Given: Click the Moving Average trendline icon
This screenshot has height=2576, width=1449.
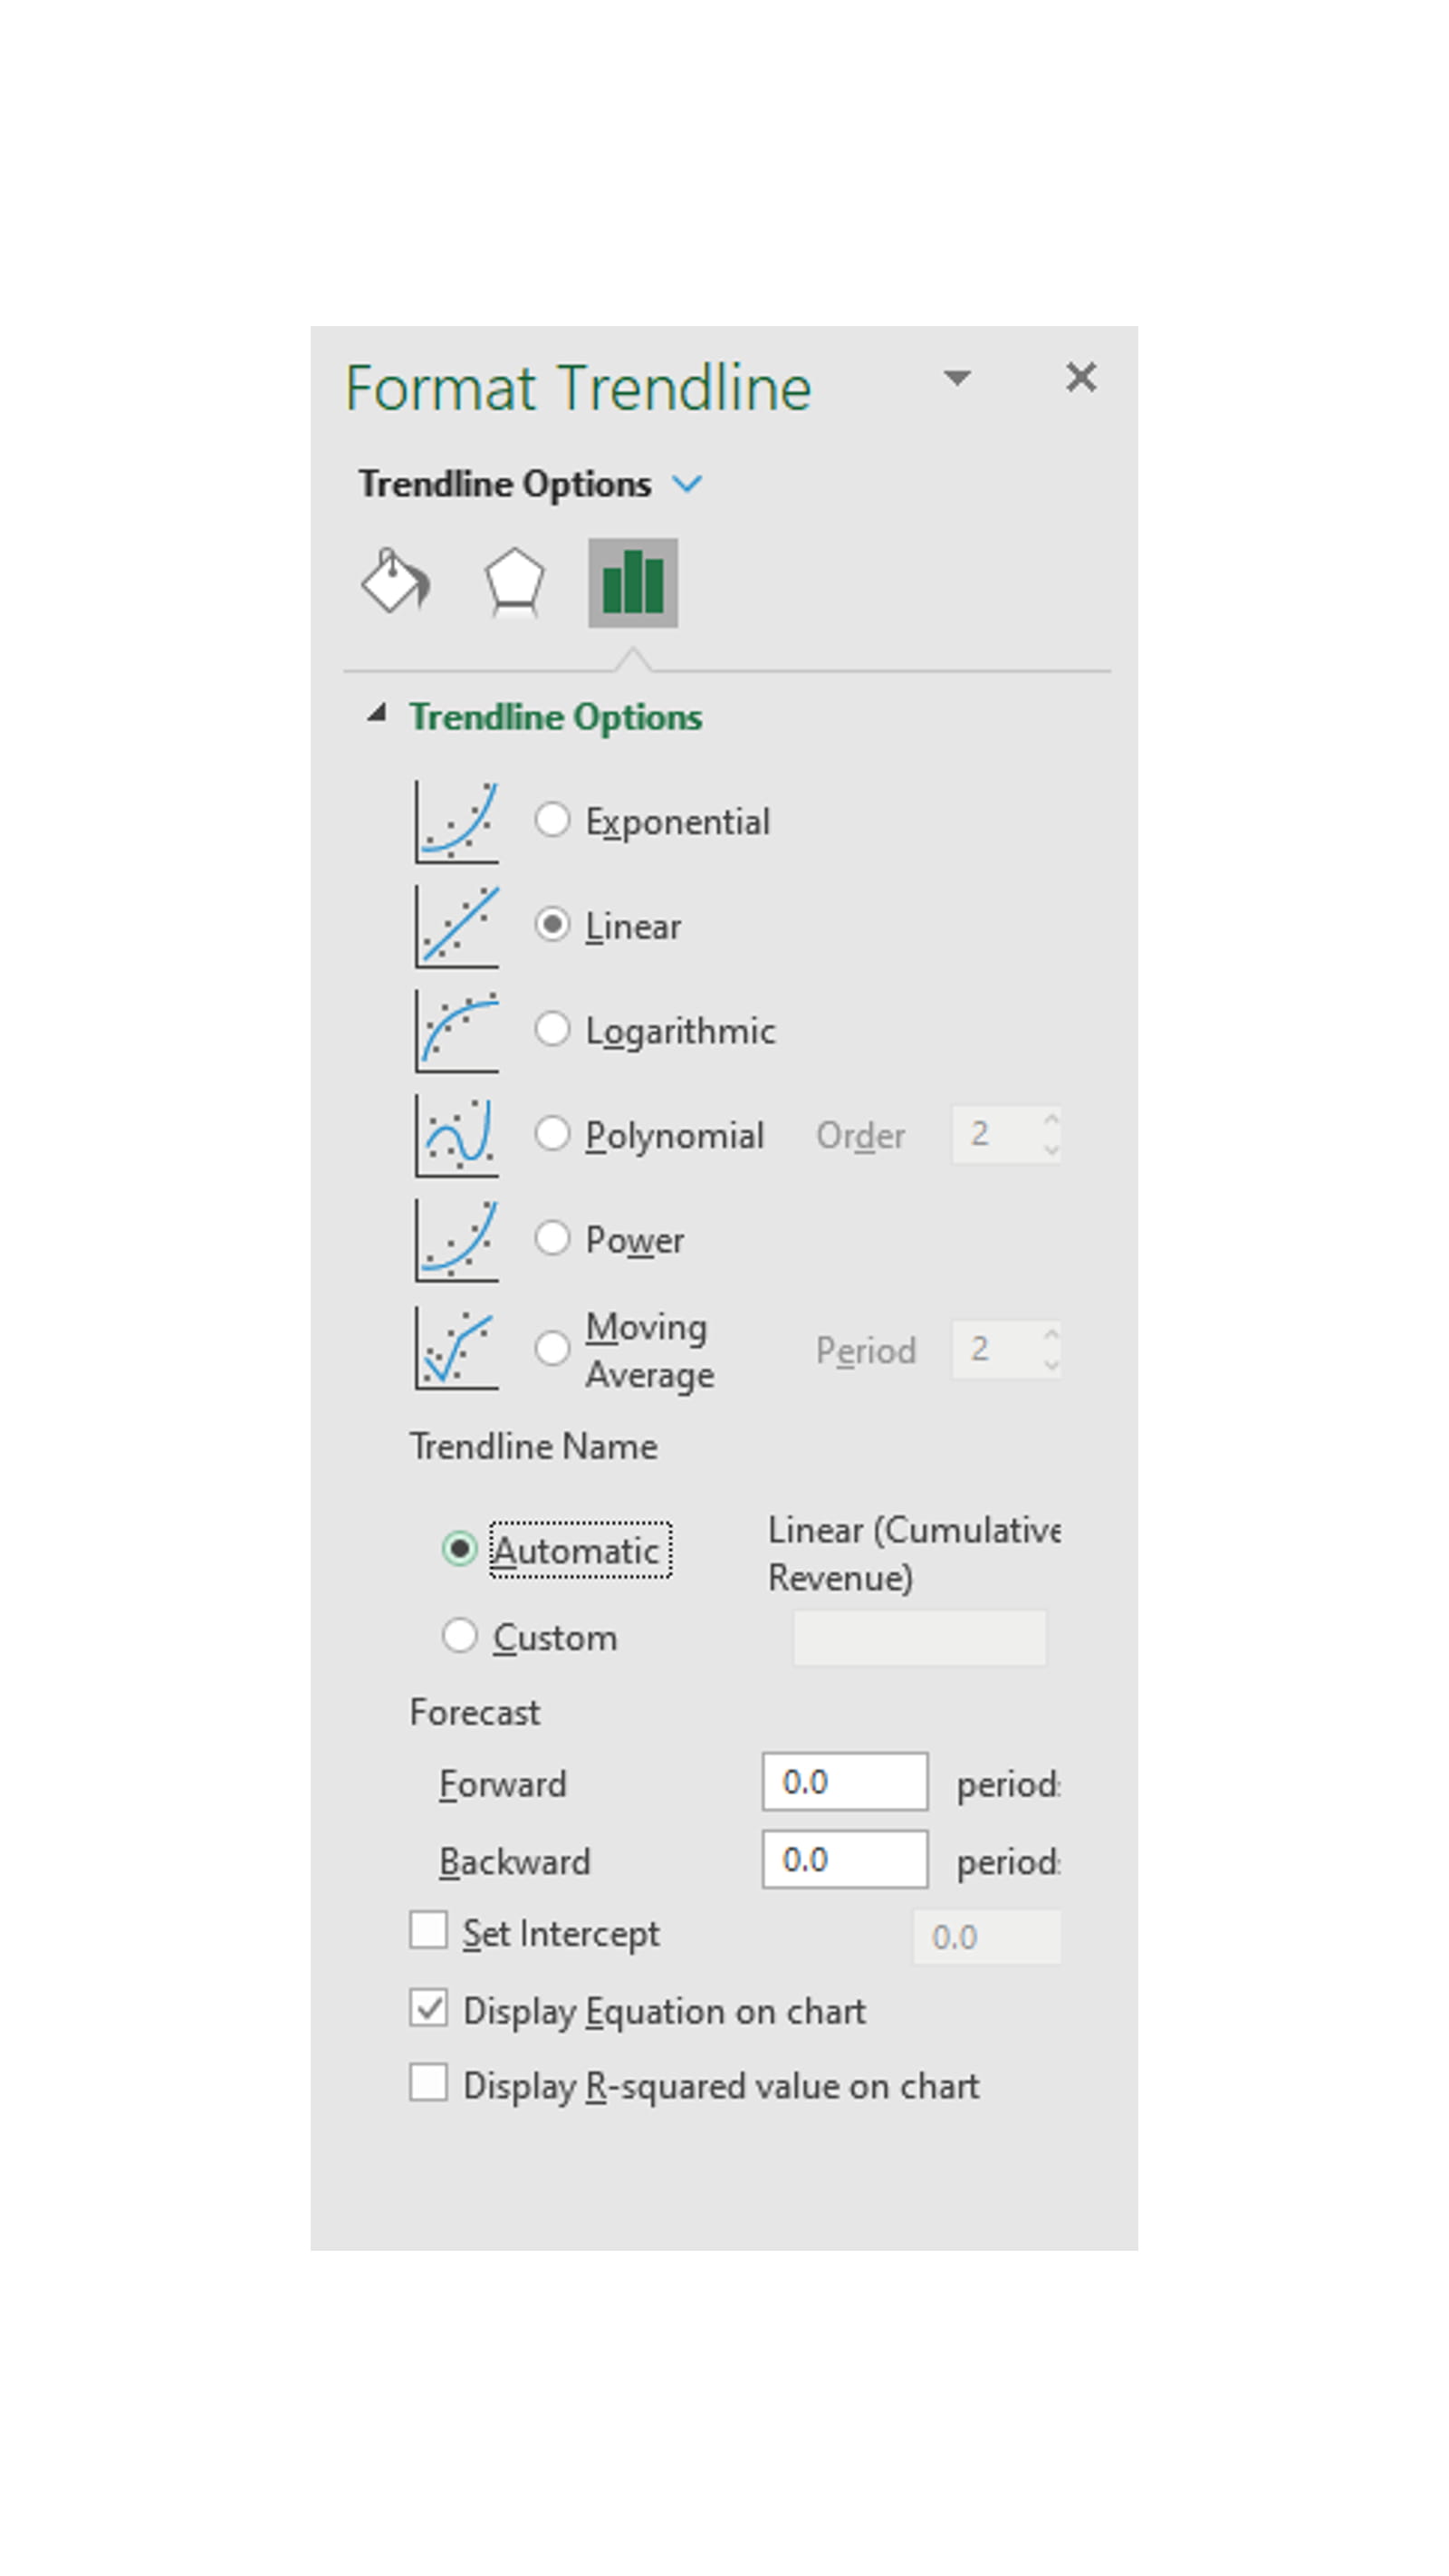Looking at the screenshot, I should click(458, 1349).
